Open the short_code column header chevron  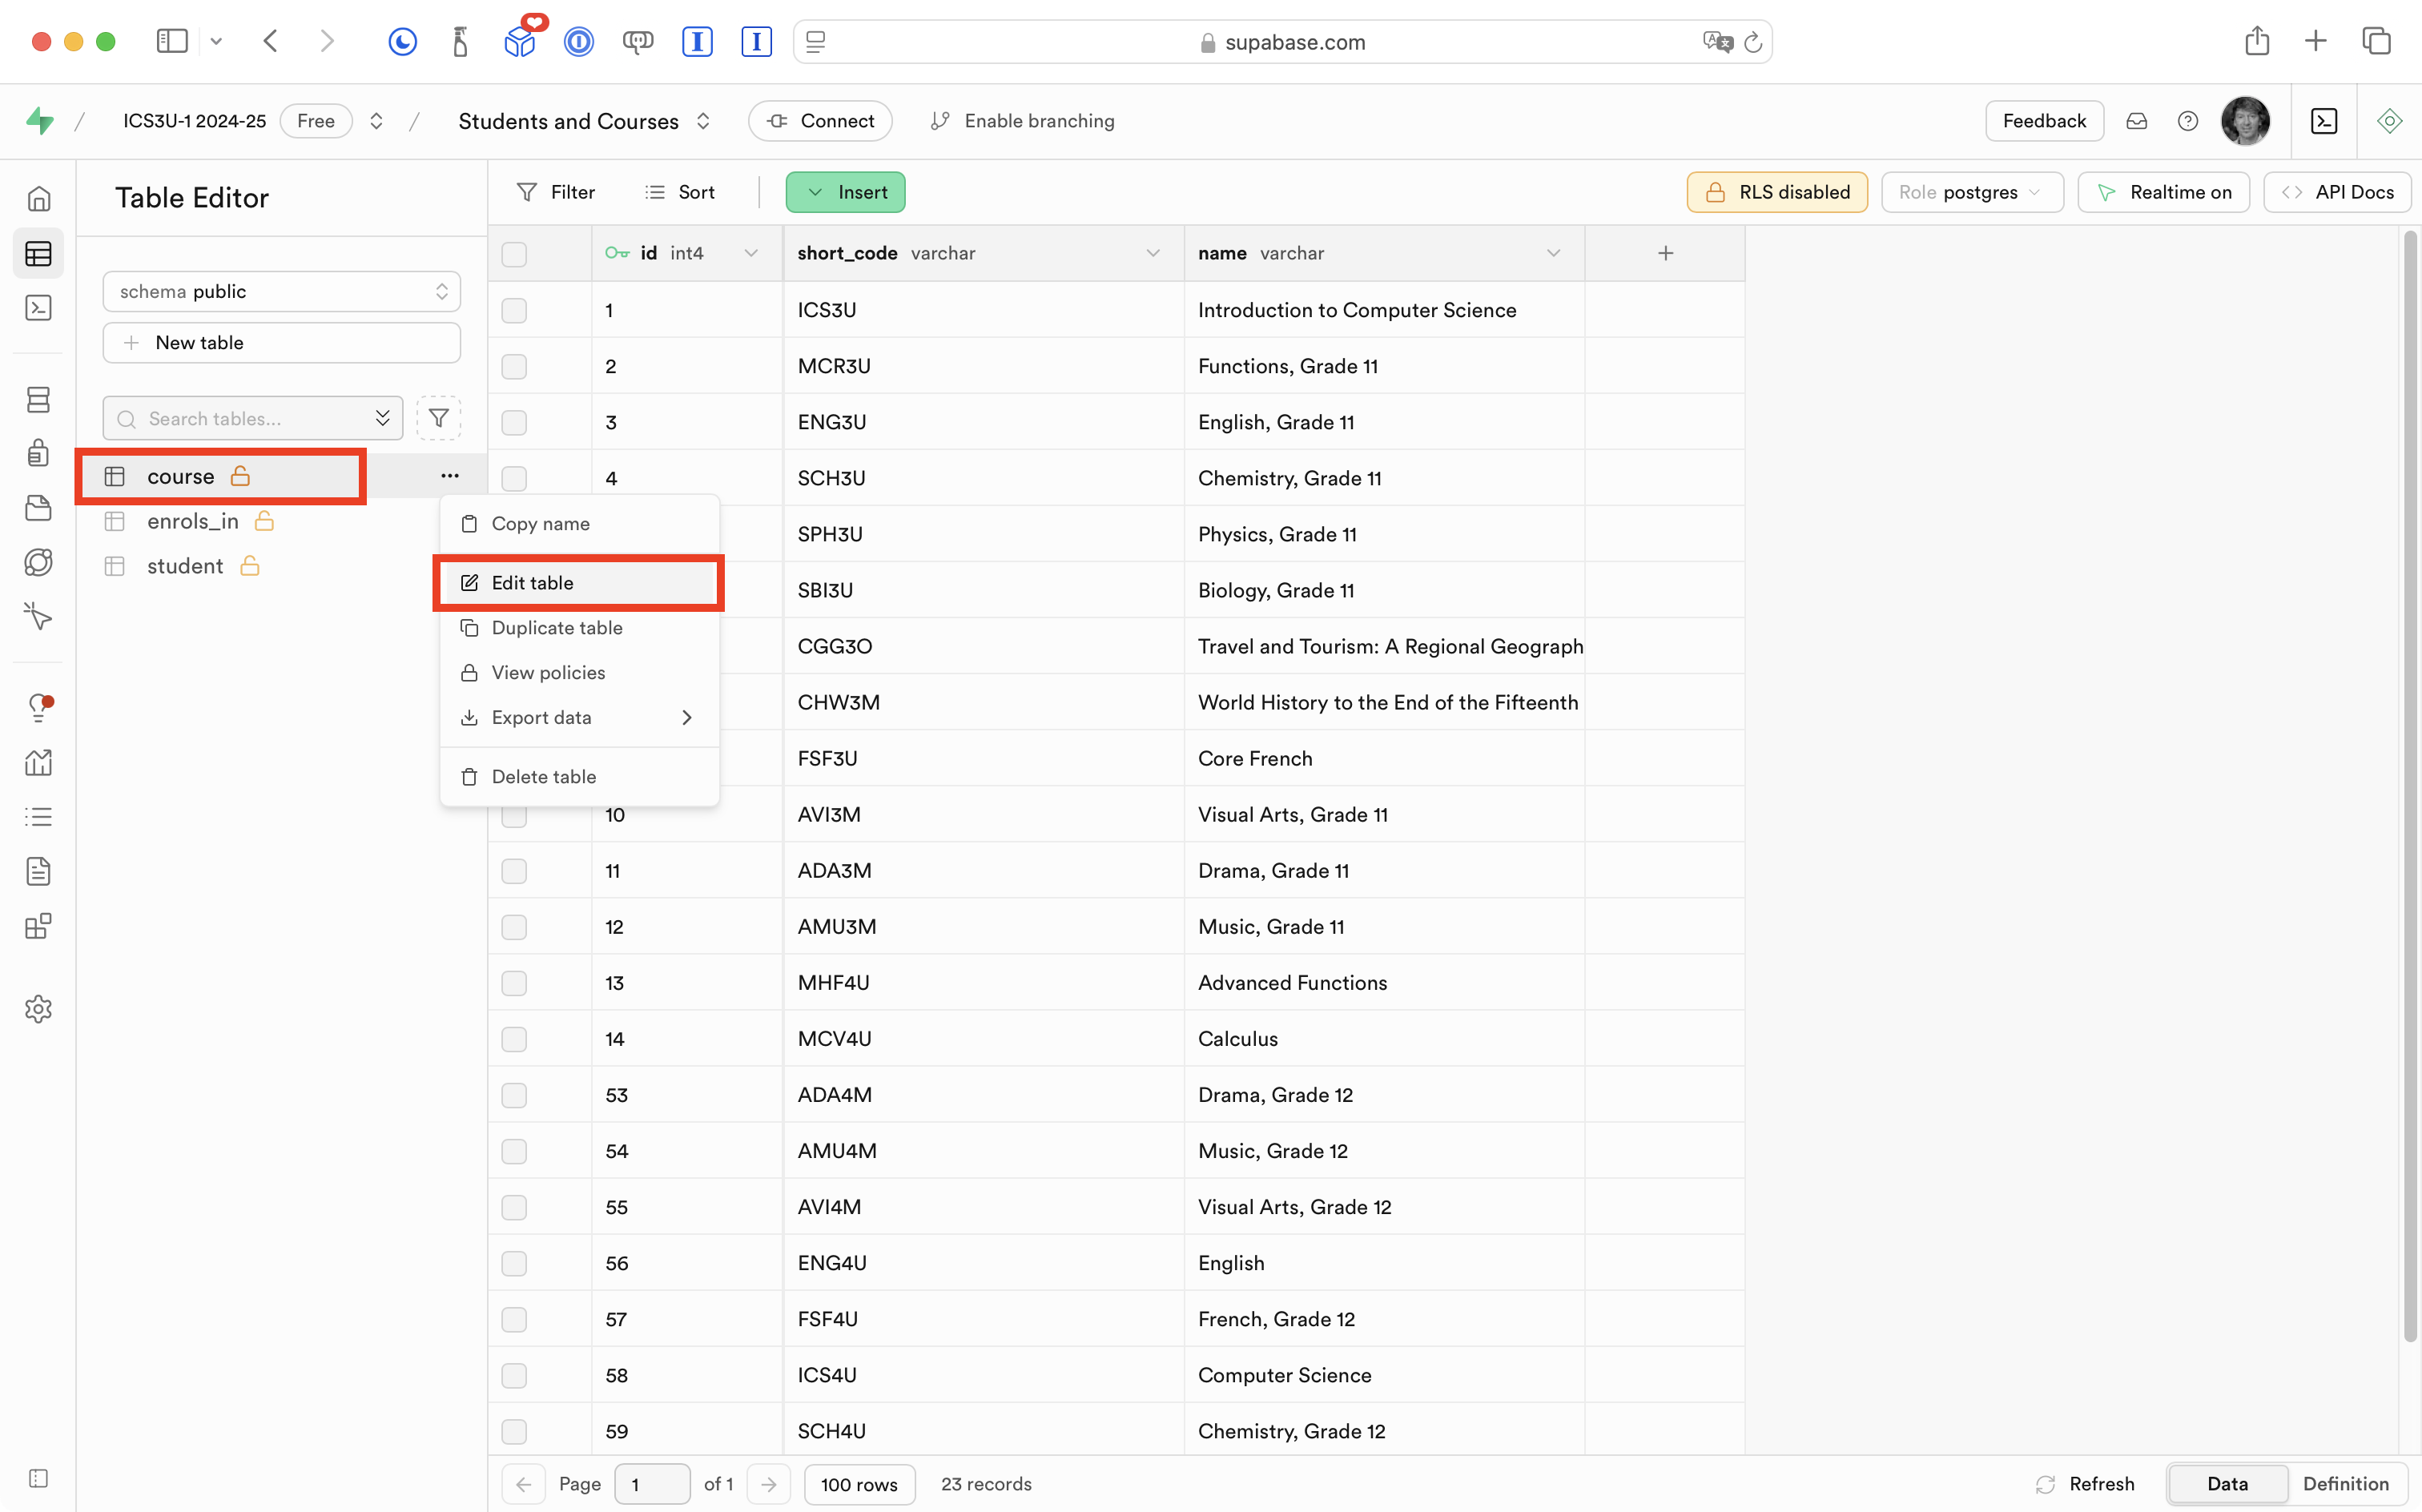coord(1153,253)
